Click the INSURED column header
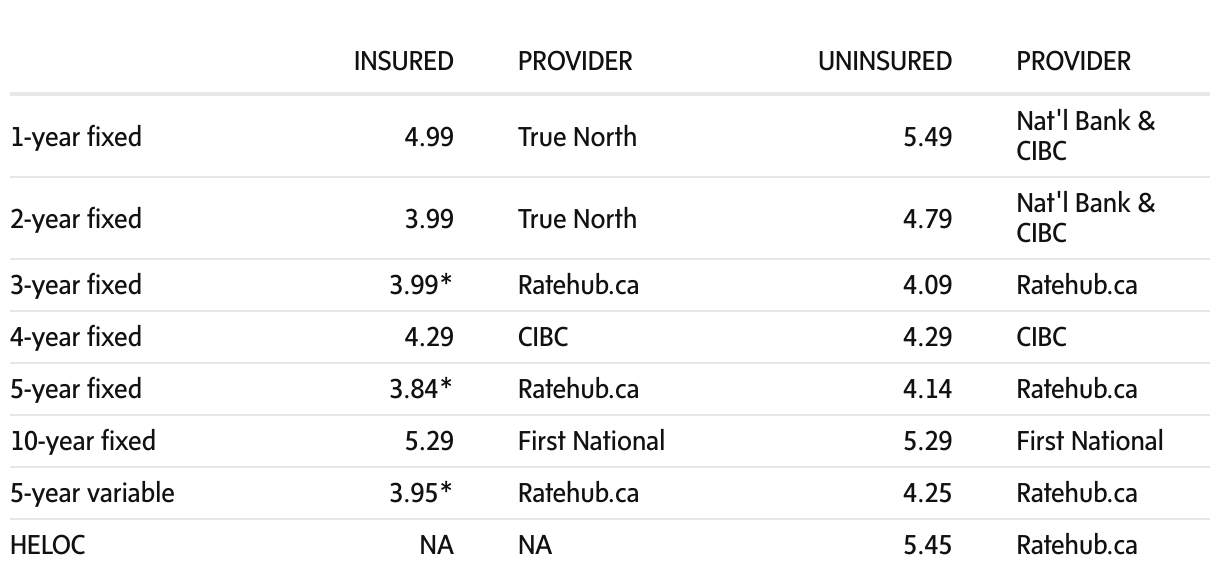 pos(403,61)
